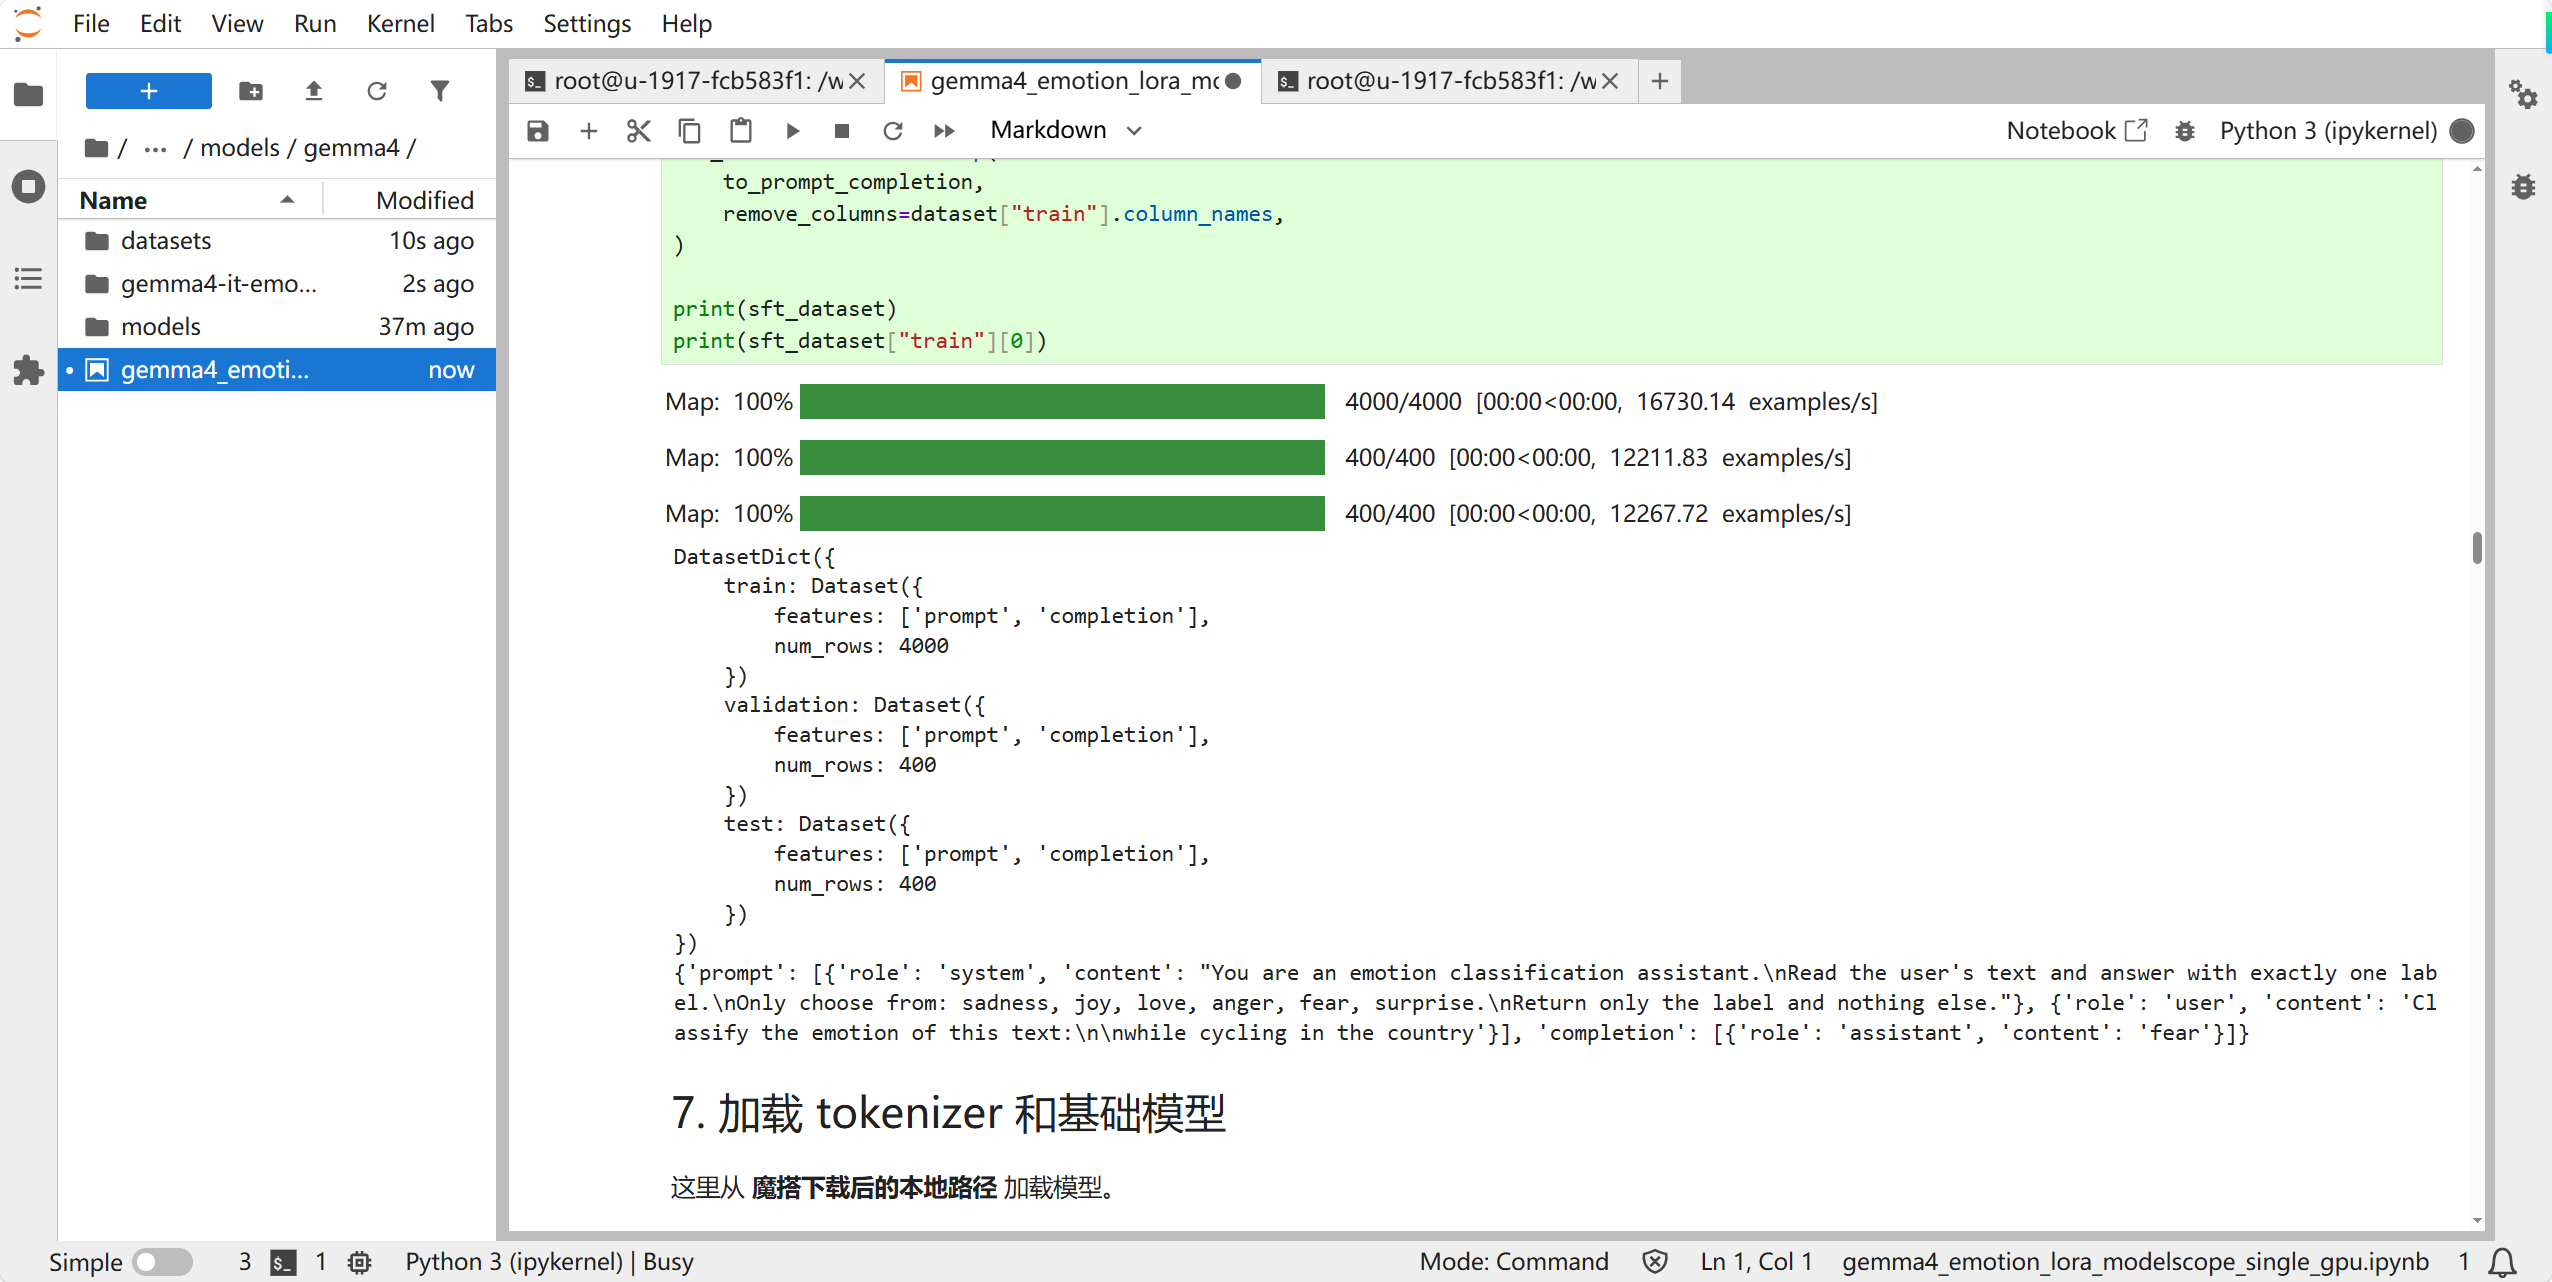Click the terminals count icon in status bar
This screenshot has height=1282, width=2552.
tap(283, 1262)
